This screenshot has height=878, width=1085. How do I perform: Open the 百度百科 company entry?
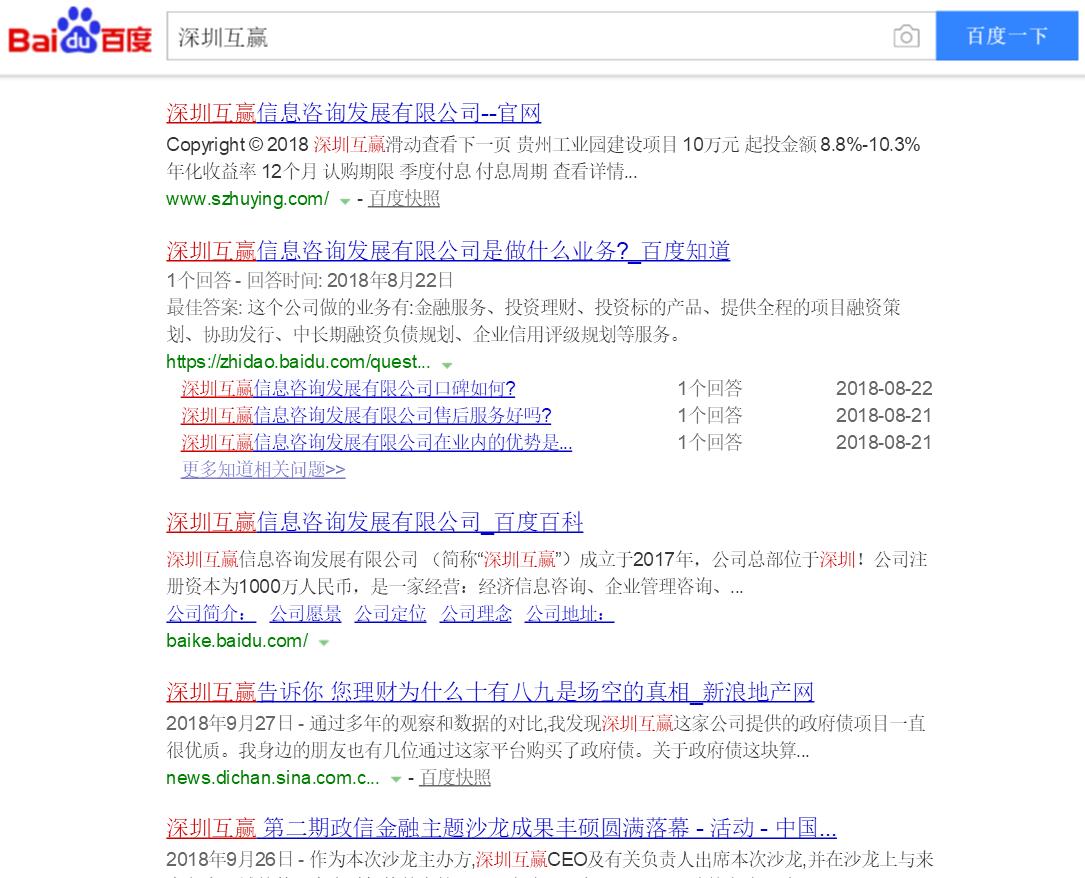coord(374,522)
